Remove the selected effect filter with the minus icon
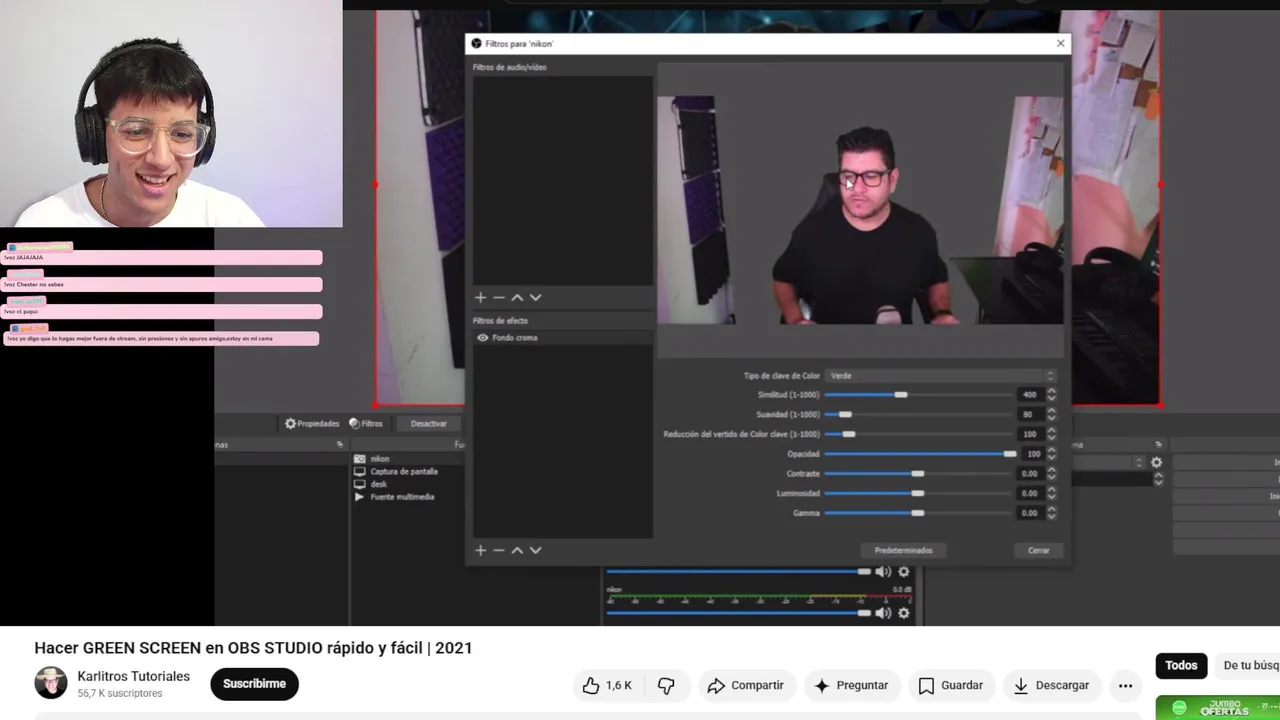 [498, 550]
